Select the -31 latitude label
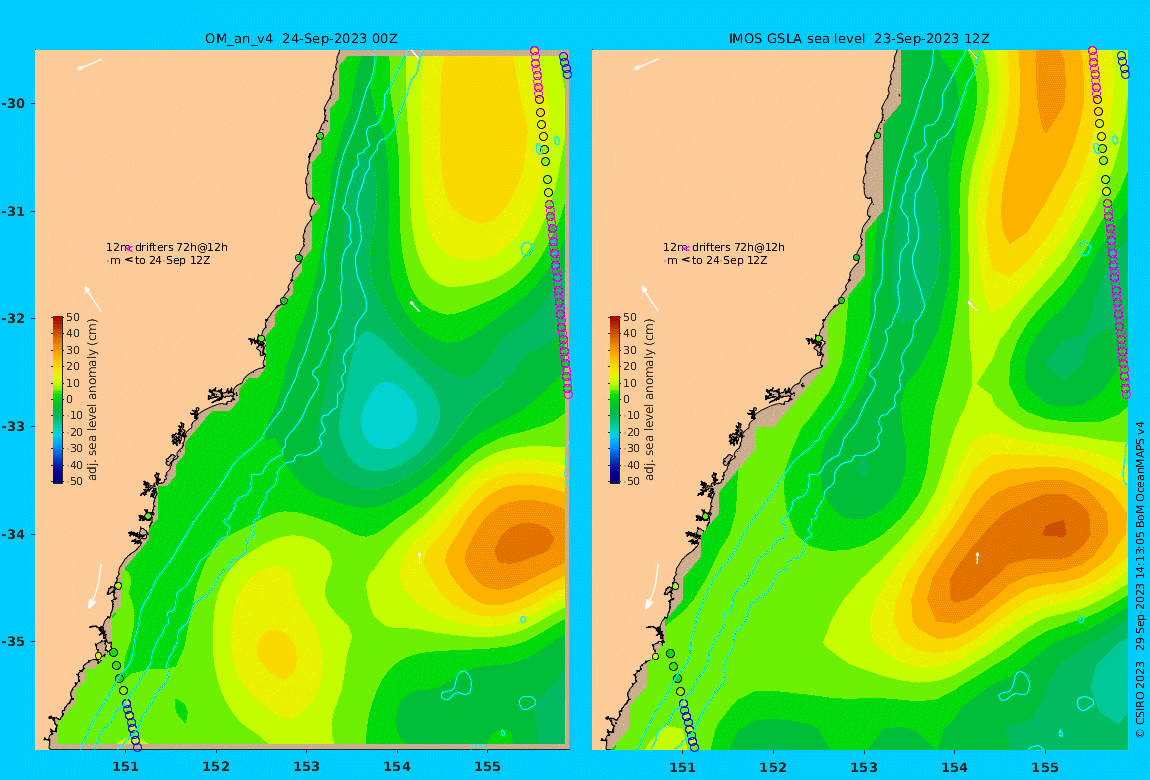 pyautogui.click(x=13, y=211)
